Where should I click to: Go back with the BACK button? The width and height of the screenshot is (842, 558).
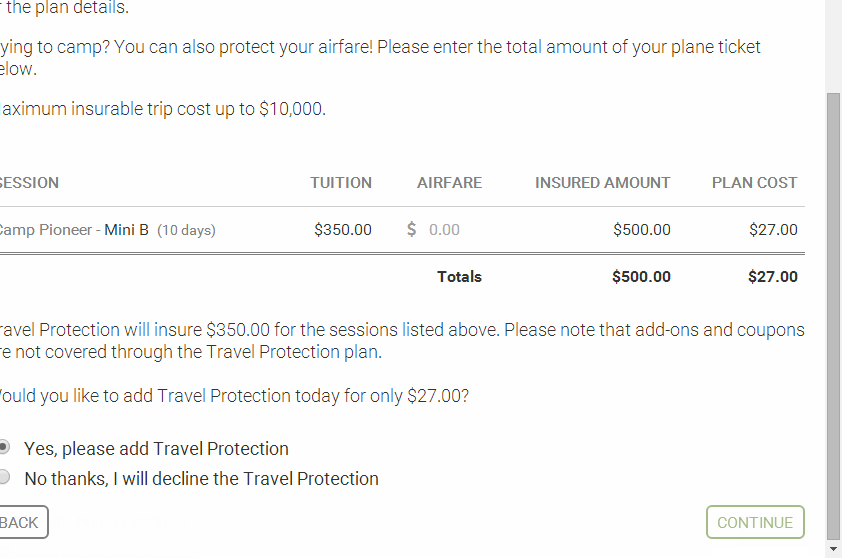pyautogui.click(x=20, y=522)
